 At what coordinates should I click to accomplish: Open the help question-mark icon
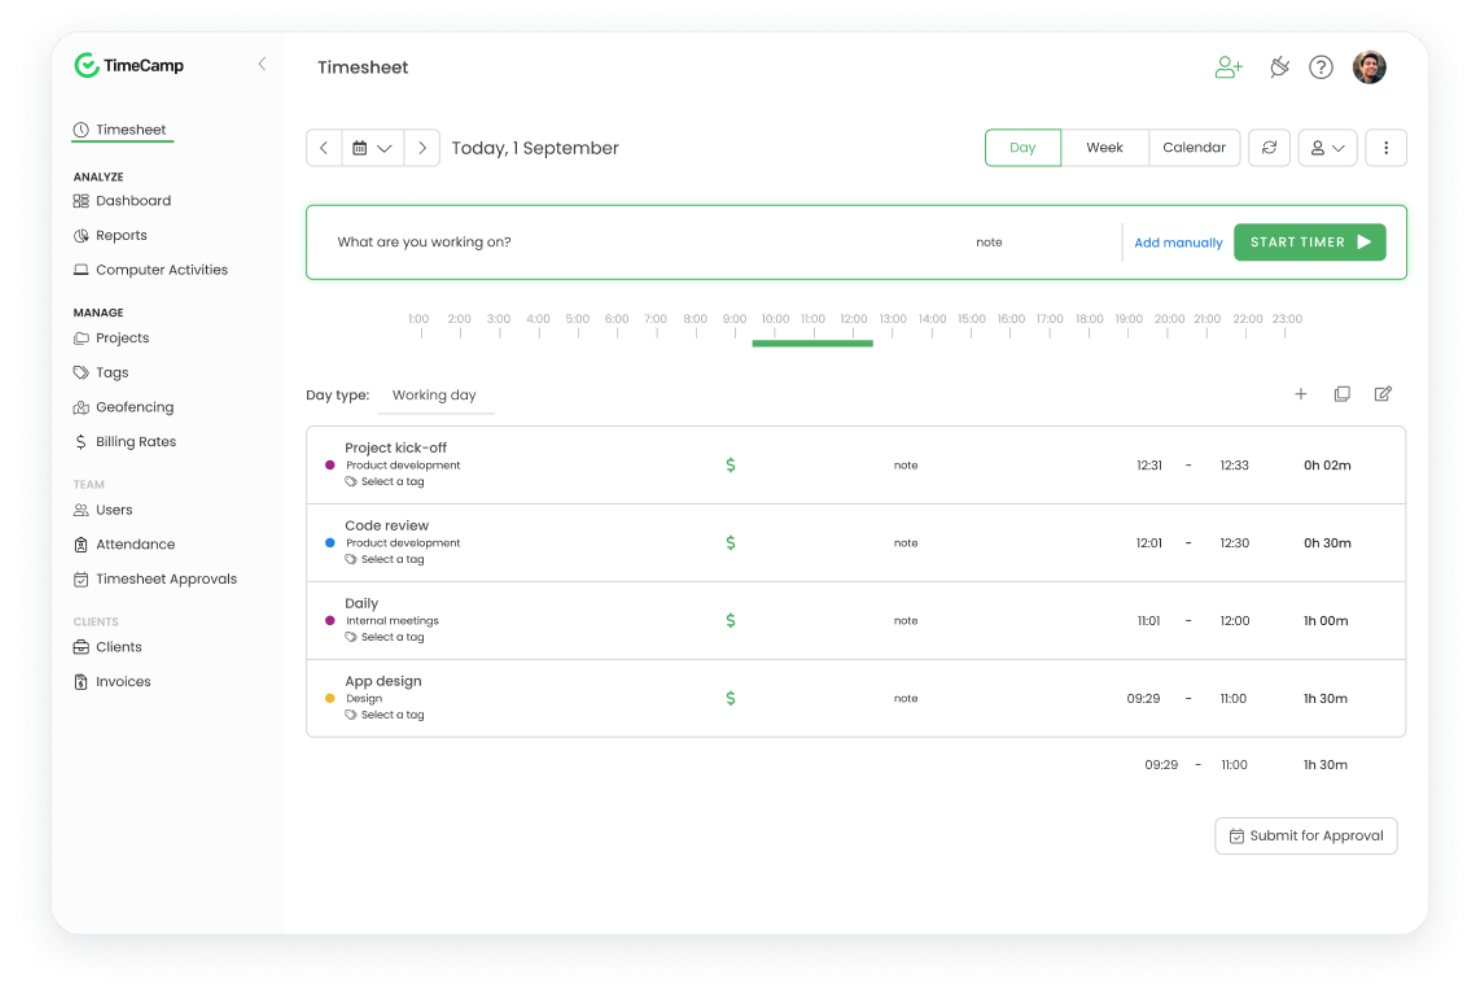coord(1321,67)
